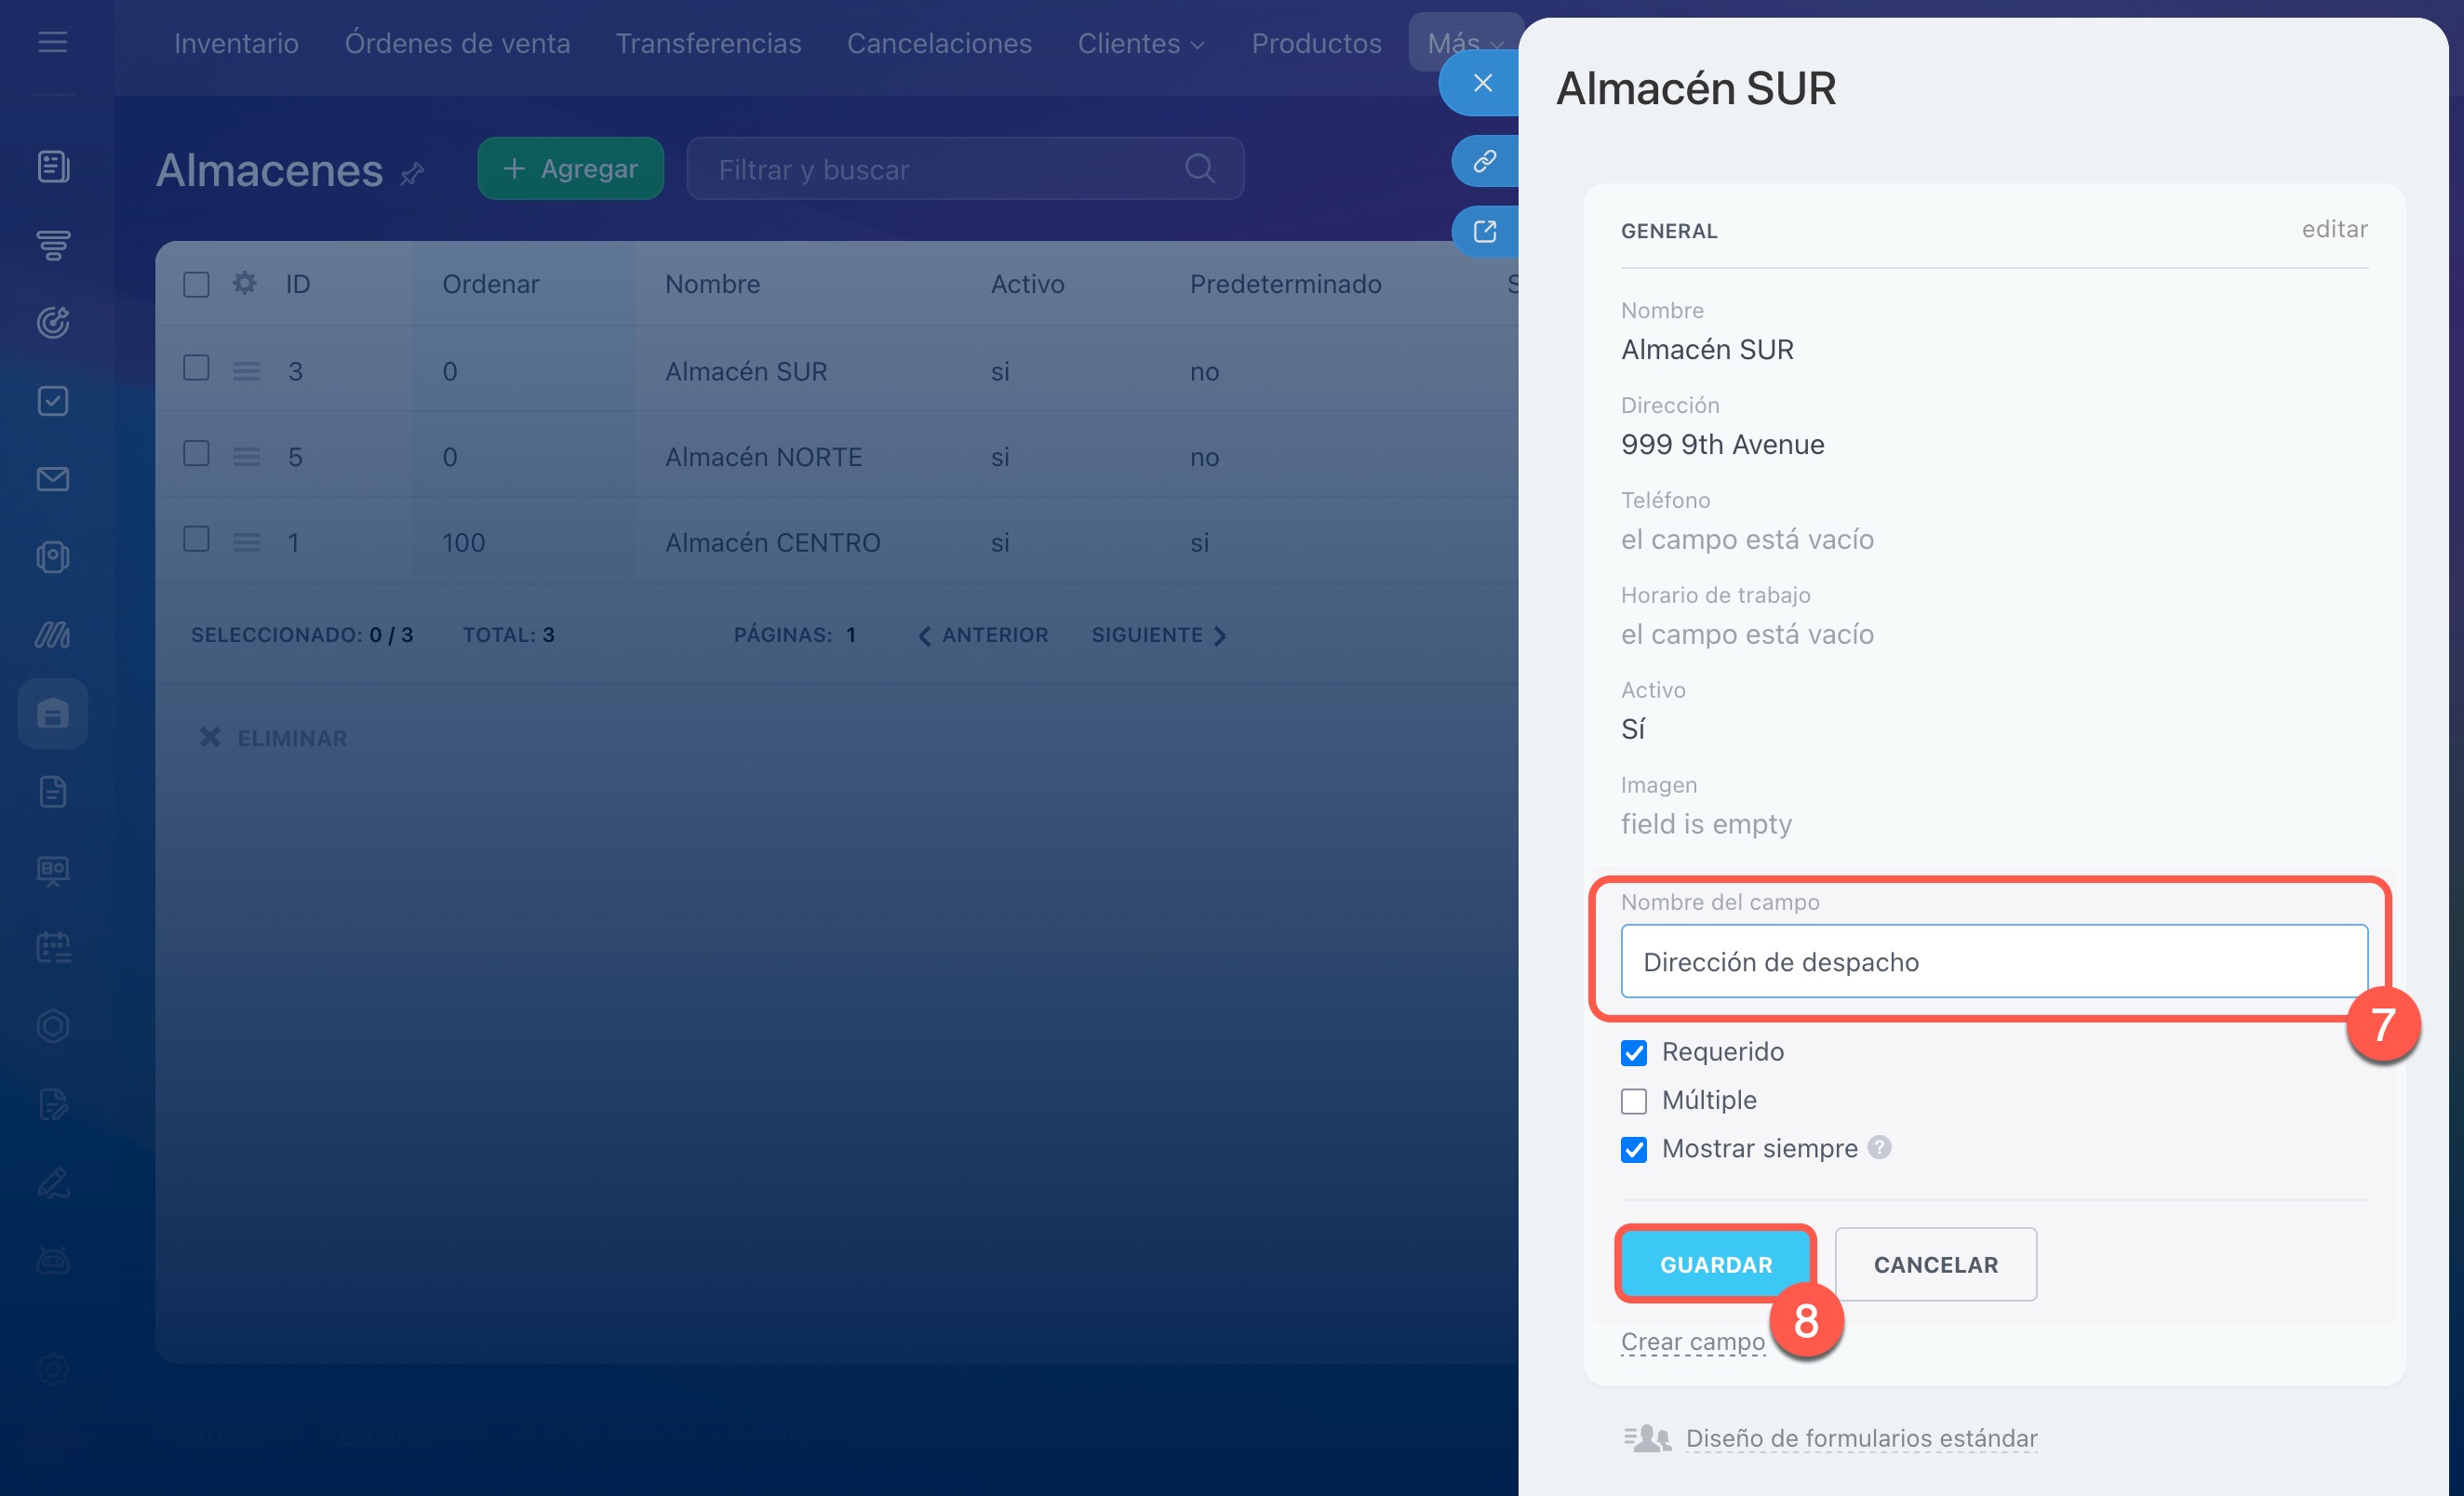Open grid settings gear icon
Screen dimensions: 2464x1496
(x=244, y=283)
